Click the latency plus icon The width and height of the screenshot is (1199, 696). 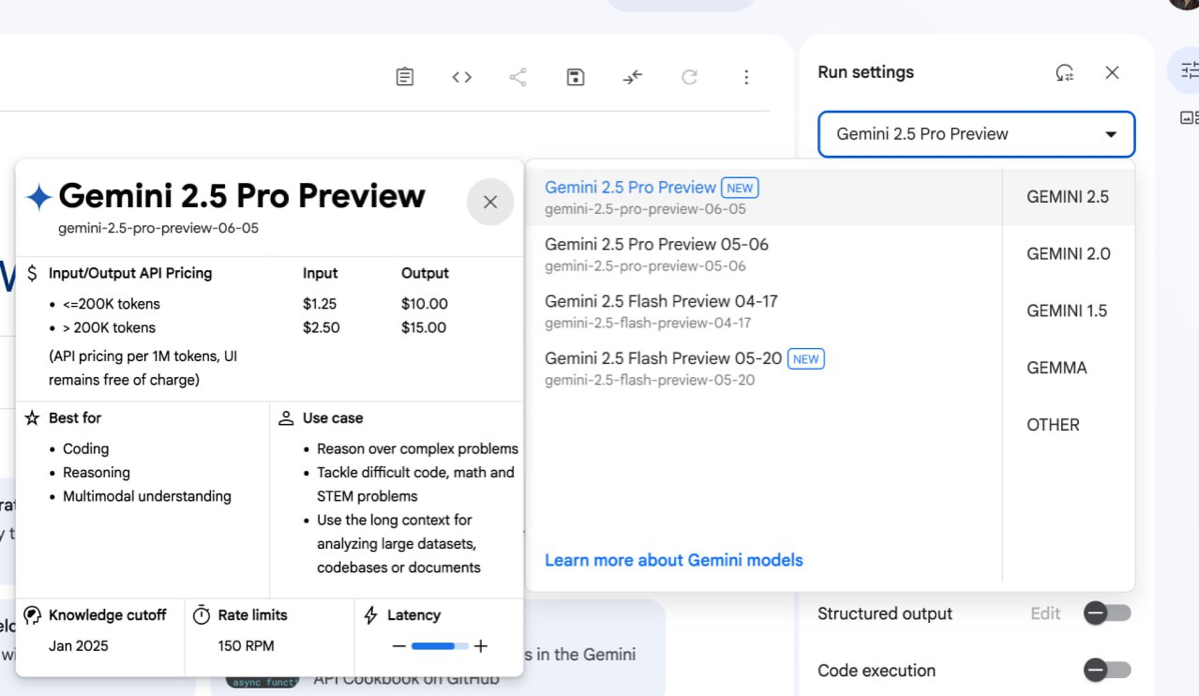[480, 646]
